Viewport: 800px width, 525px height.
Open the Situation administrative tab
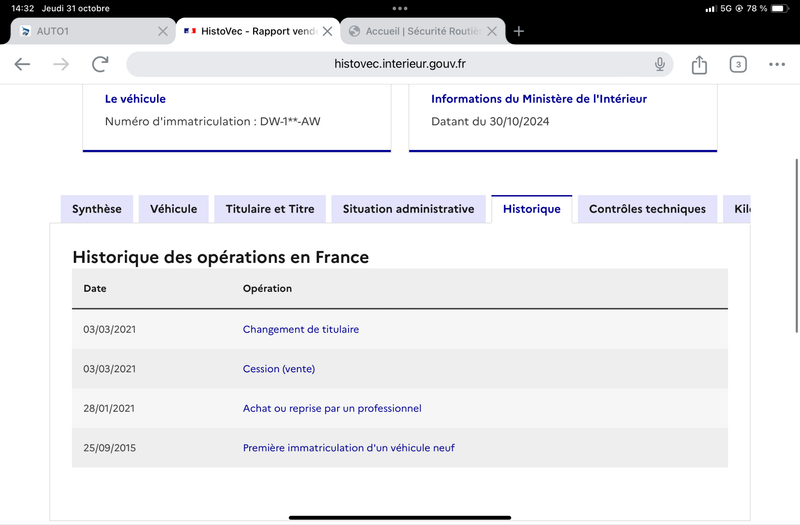click(x=409, y=209)
